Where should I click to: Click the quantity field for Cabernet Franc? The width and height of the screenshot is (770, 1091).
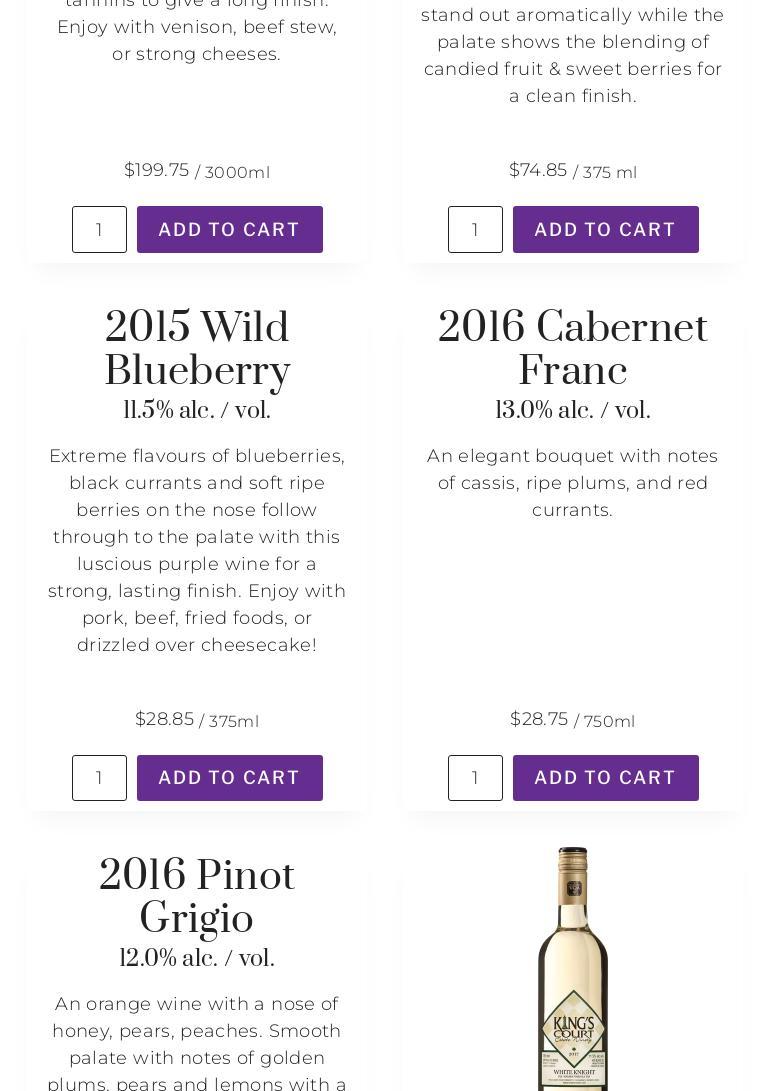click(x=475, y=778)
